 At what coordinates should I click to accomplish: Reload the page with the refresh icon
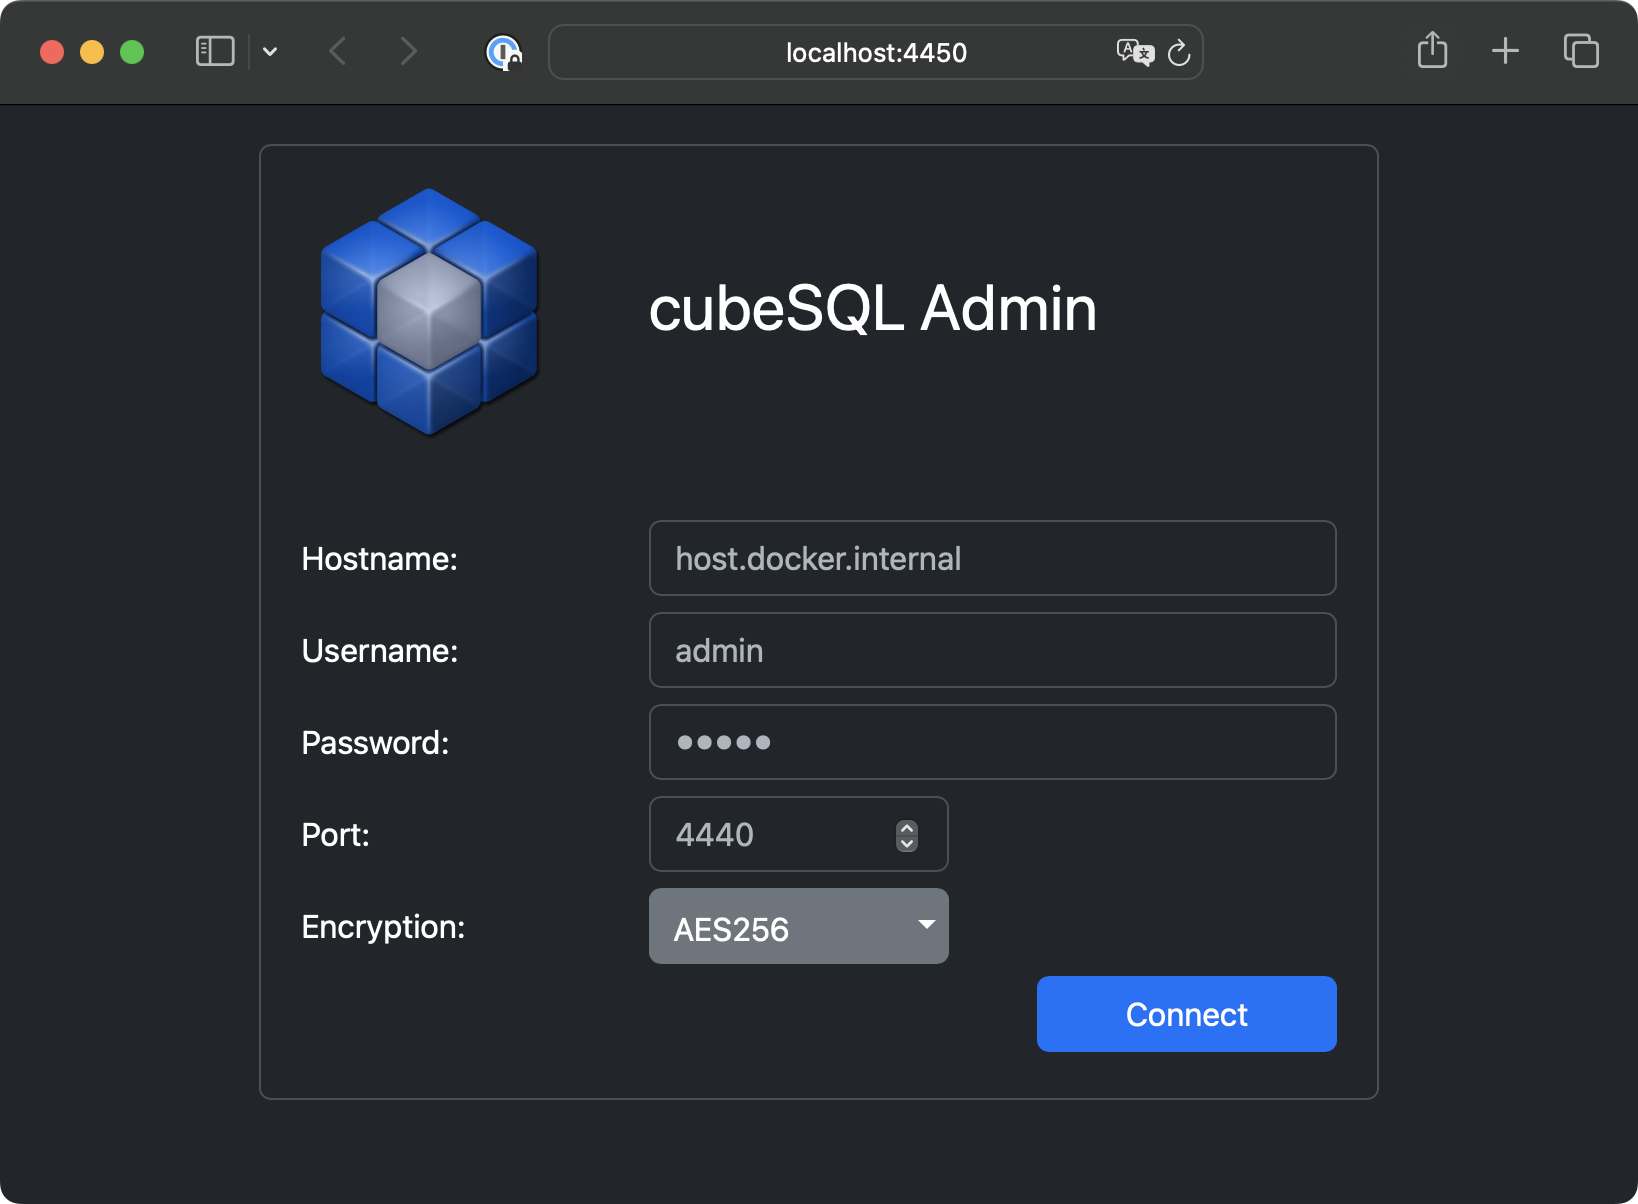(x=1179, y=52)
